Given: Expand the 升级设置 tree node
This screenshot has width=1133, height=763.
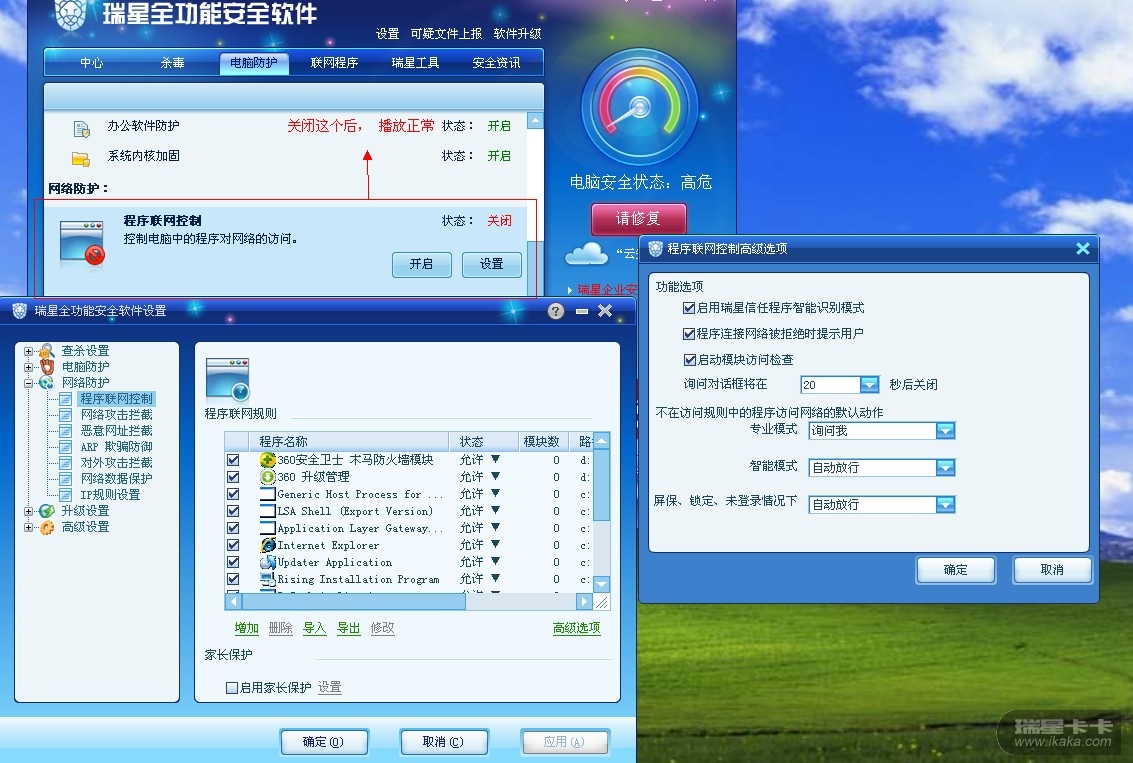Looking at the screenshot, I should tap(28, 511).
